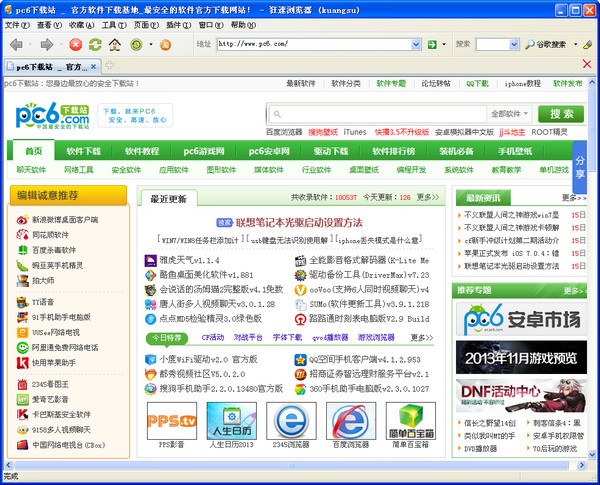The height and width of the screenshot is (485, 600).
Task: Click the browser Back arrow button
Action: [16, 45]
